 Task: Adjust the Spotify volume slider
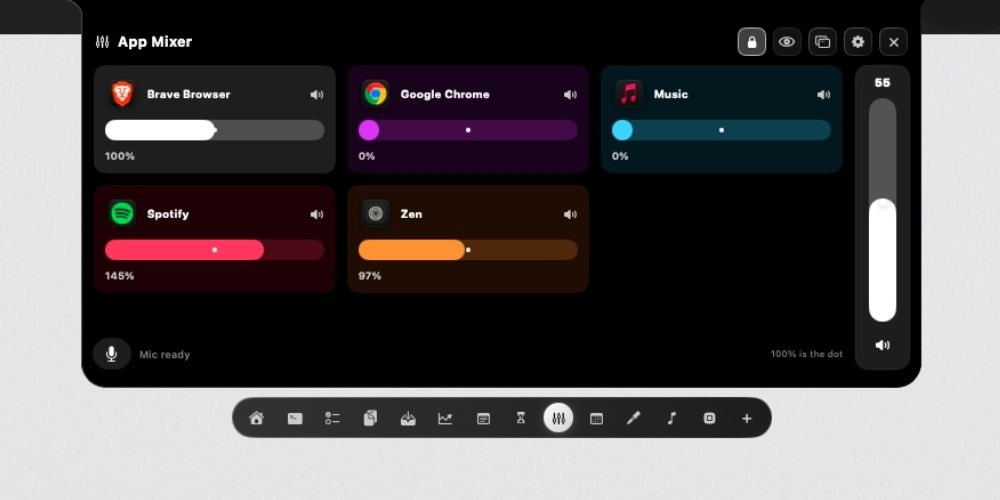coord(214,250)
